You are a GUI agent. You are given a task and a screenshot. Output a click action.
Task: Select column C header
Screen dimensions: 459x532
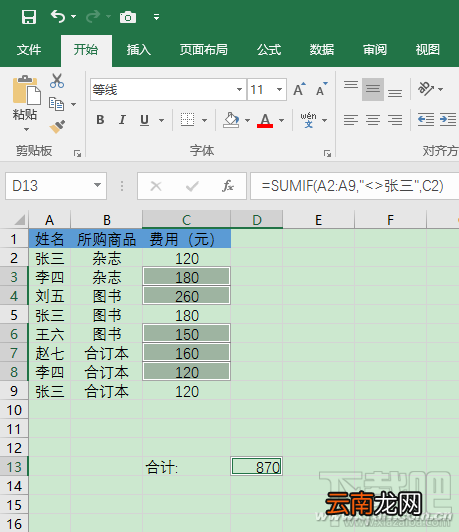[x=187, y=220]
